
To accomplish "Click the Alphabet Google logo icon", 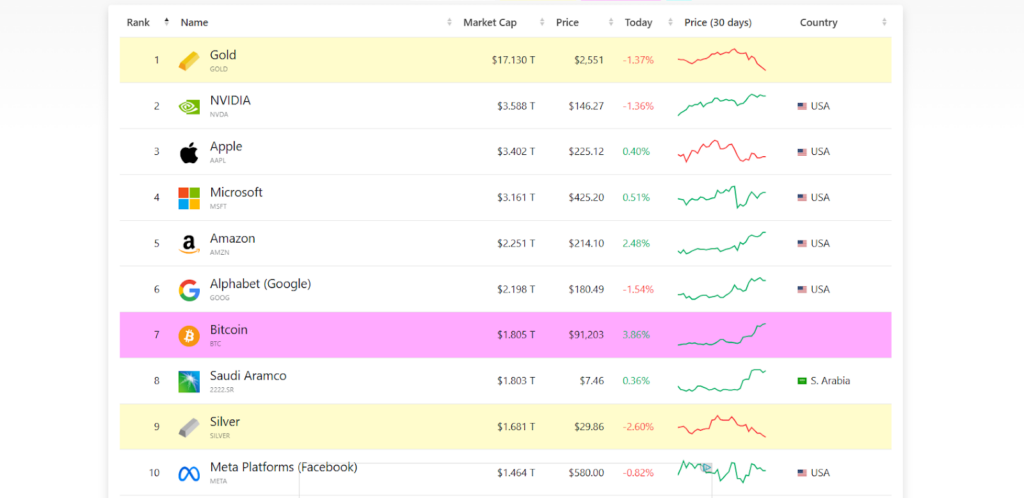I will tap(189, 290).
